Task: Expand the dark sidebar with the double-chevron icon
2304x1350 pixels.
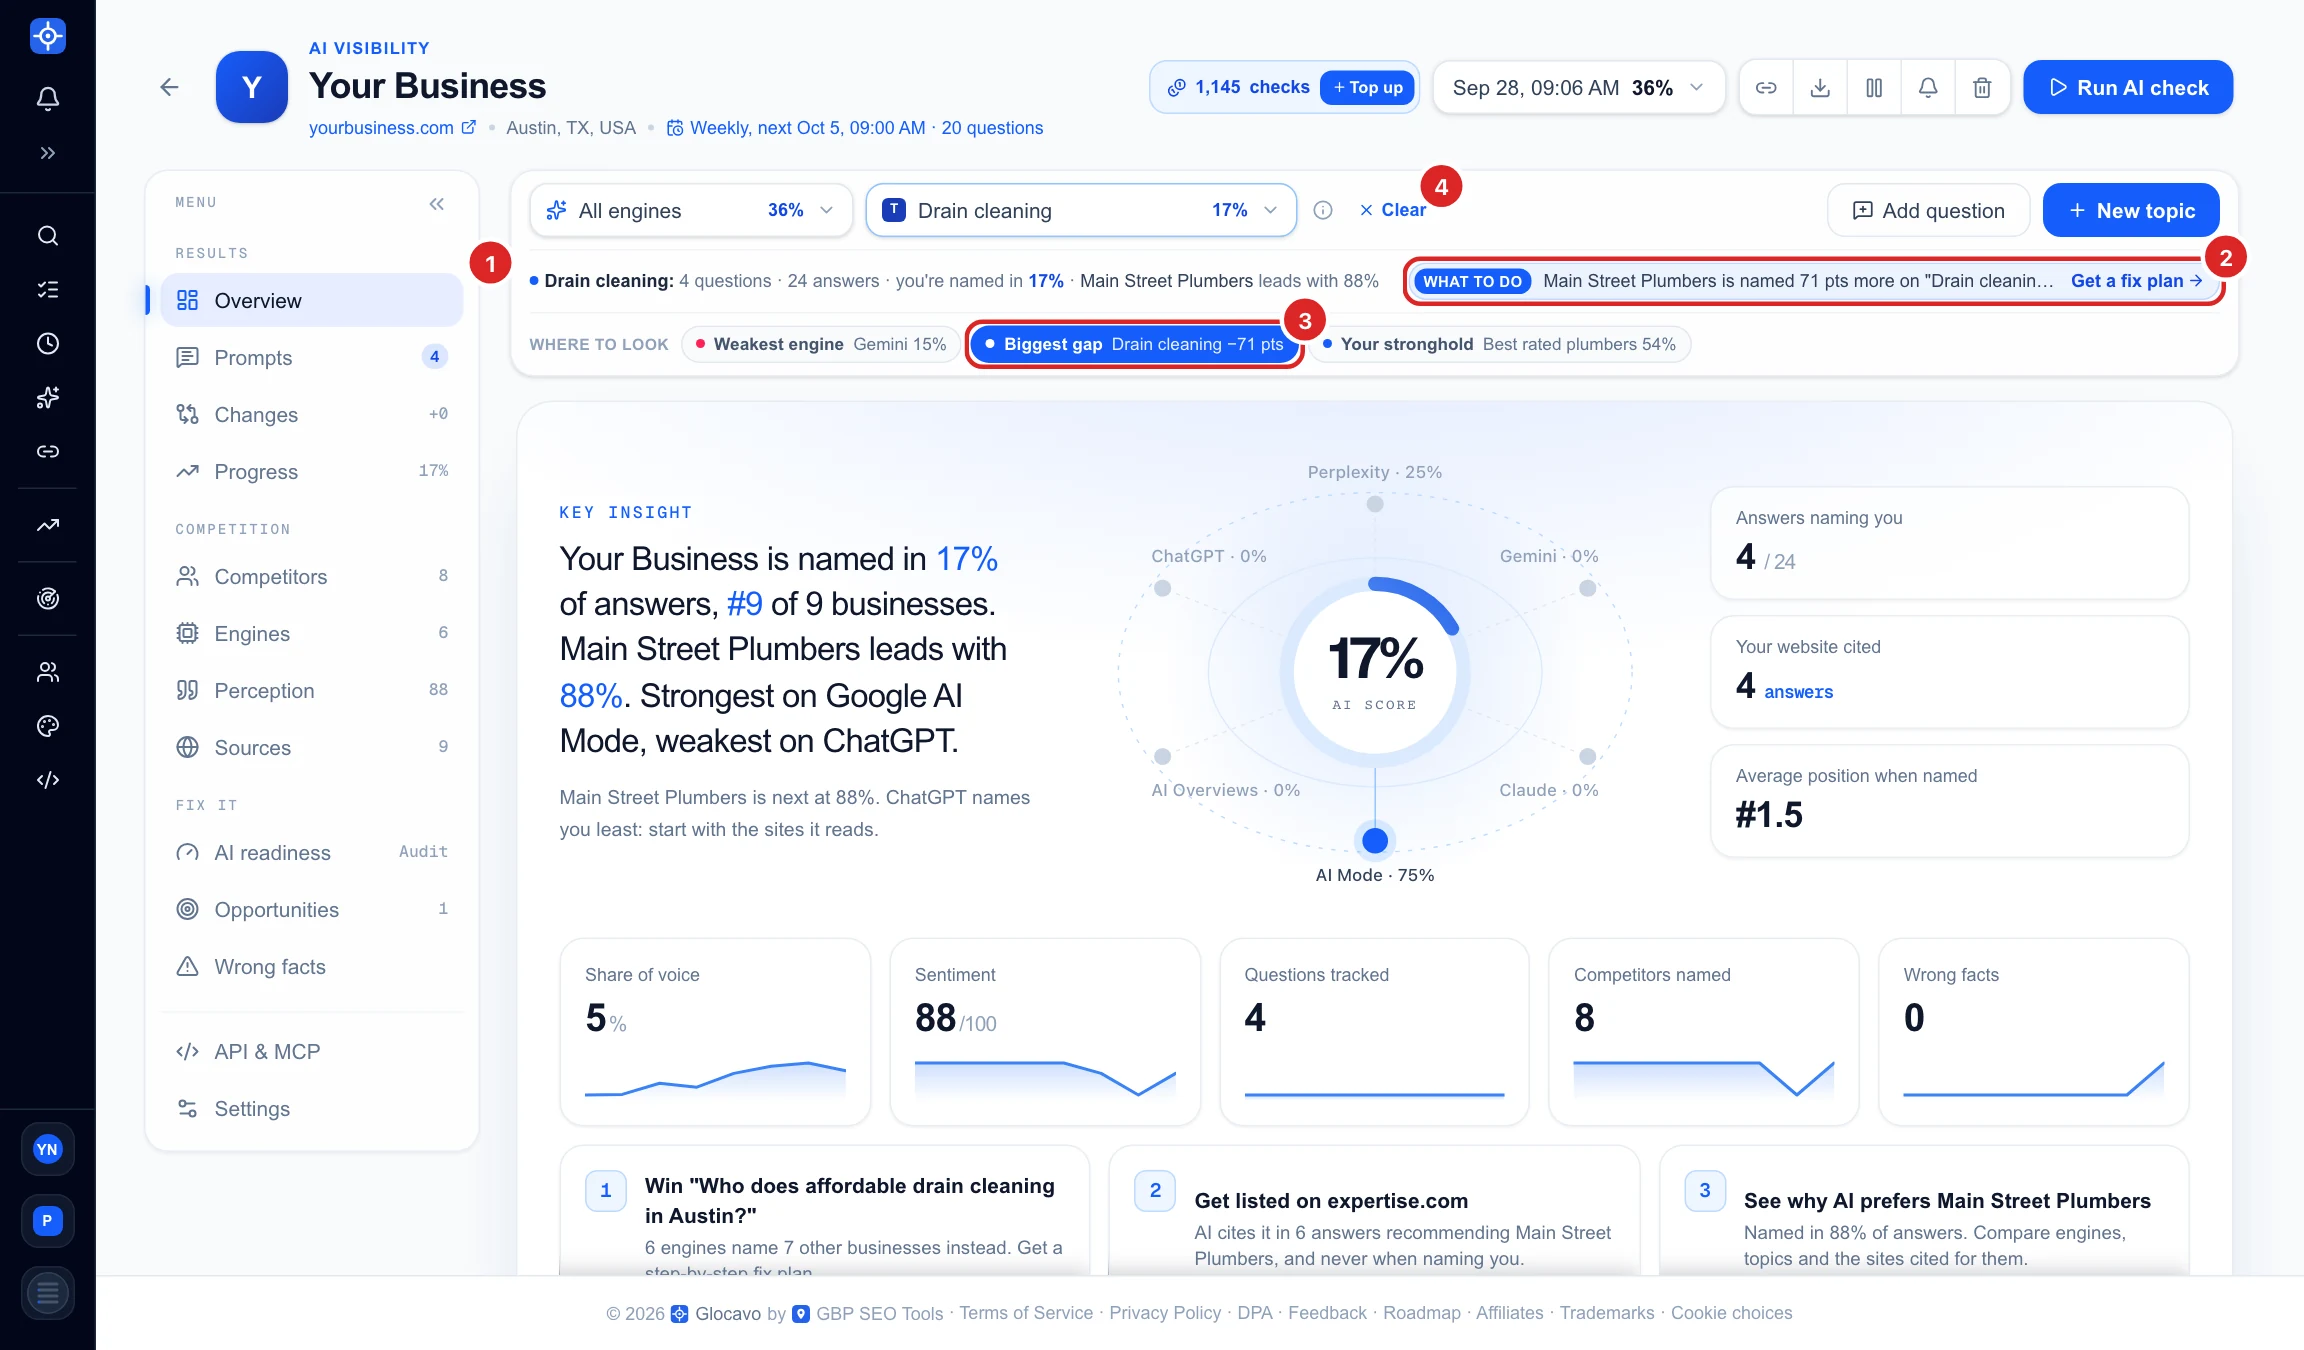Action: pos(47,153)
